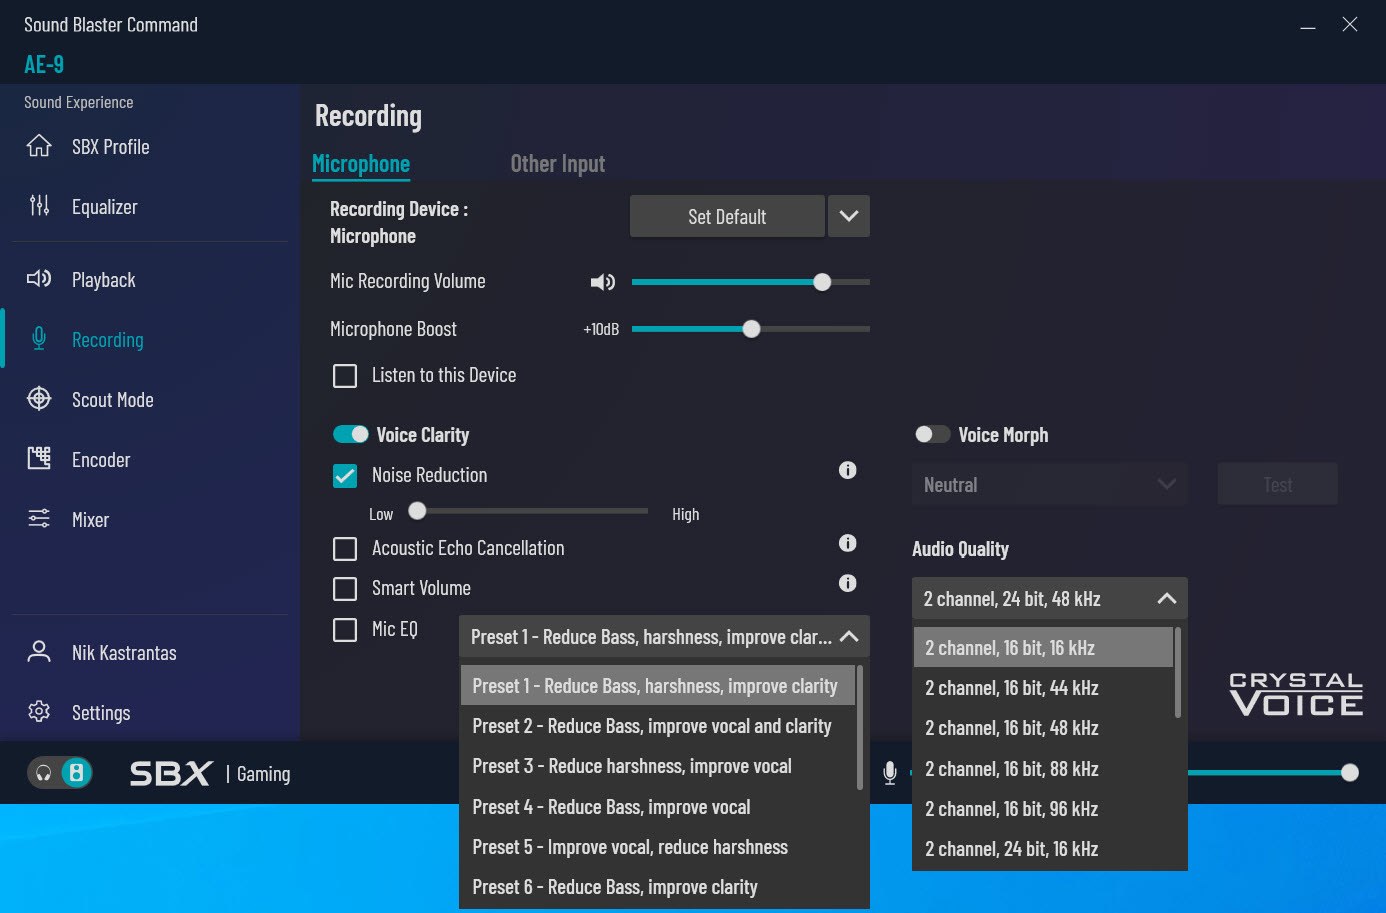Check Listen to this Device
1386x913 pixels.
tap(345, 376)
